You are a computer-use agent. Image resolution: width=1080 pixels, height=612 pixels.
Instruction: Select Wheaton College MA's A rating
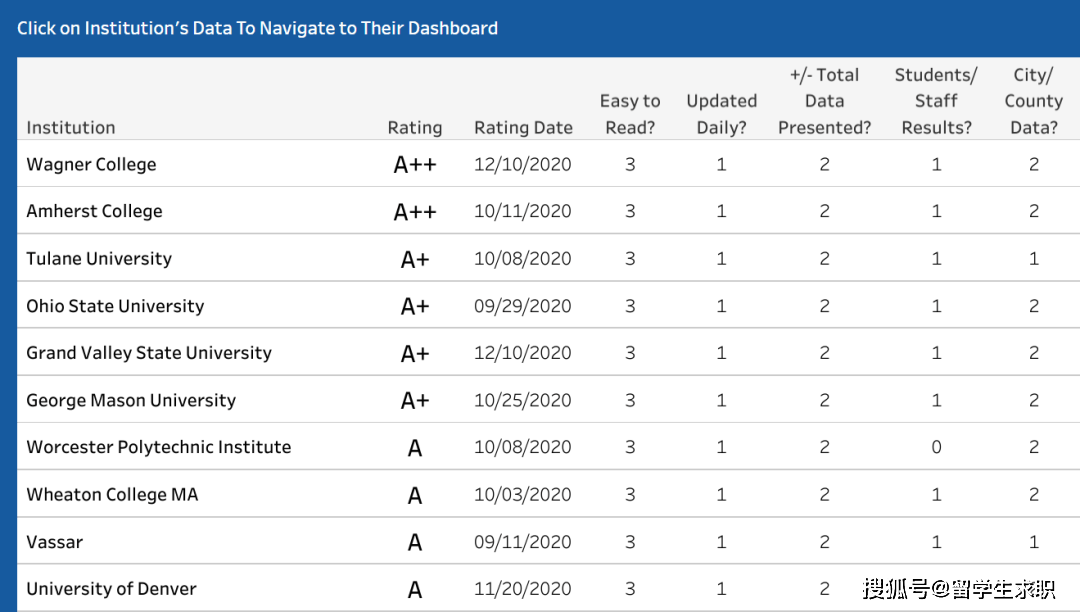415,496
